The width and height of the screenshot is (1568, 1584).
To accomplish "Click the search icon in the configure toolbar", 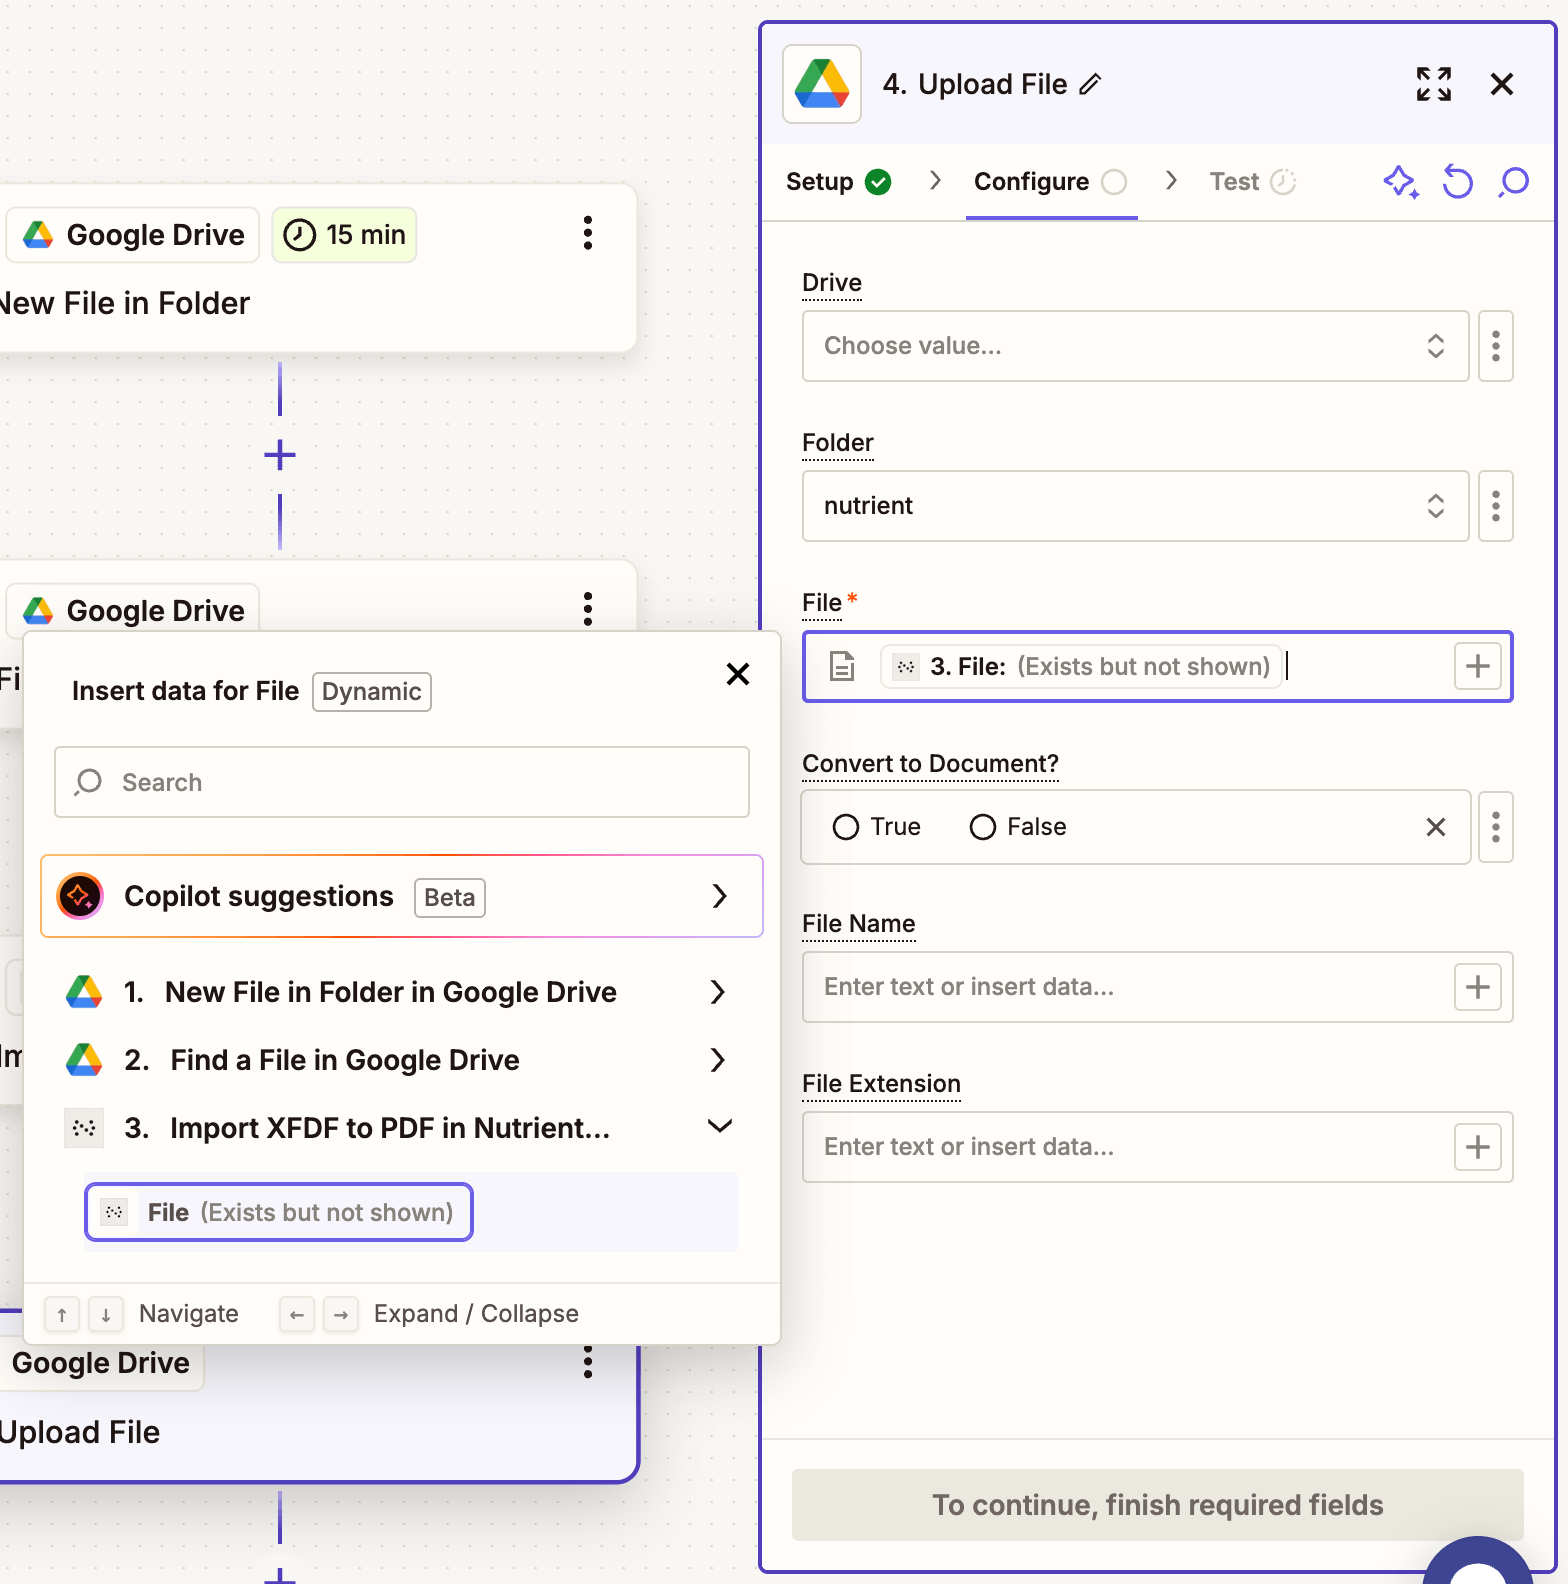I will 1515,182.
